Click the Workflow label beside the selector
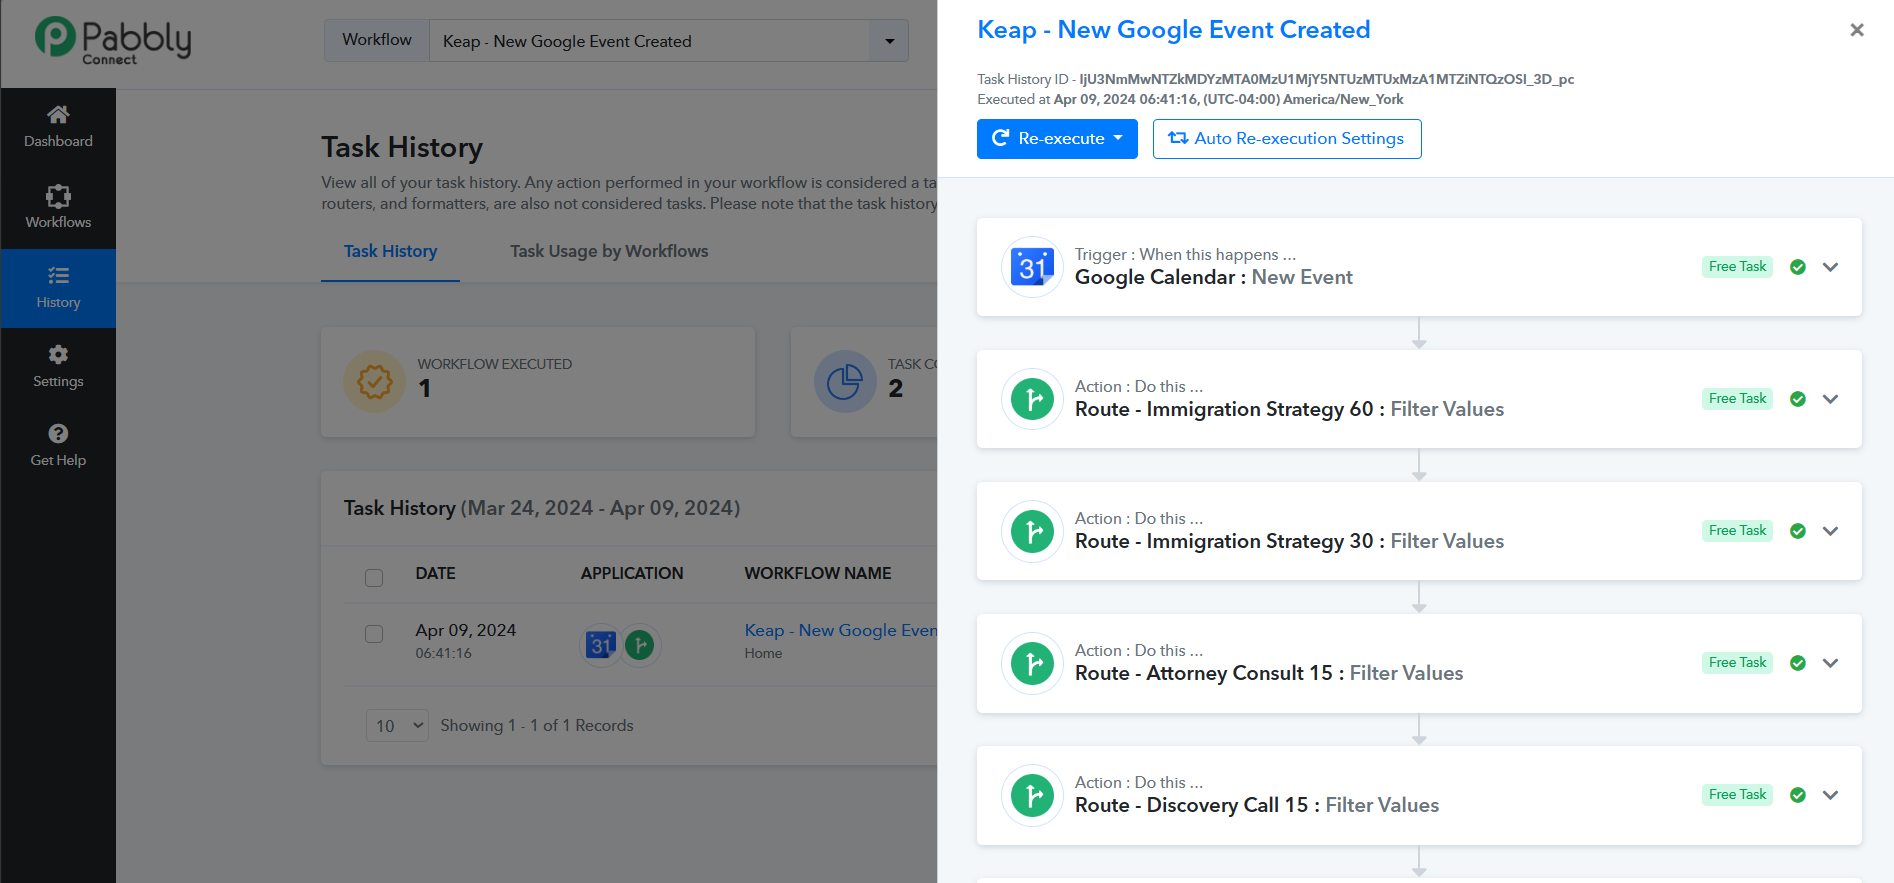 (377, 40)
